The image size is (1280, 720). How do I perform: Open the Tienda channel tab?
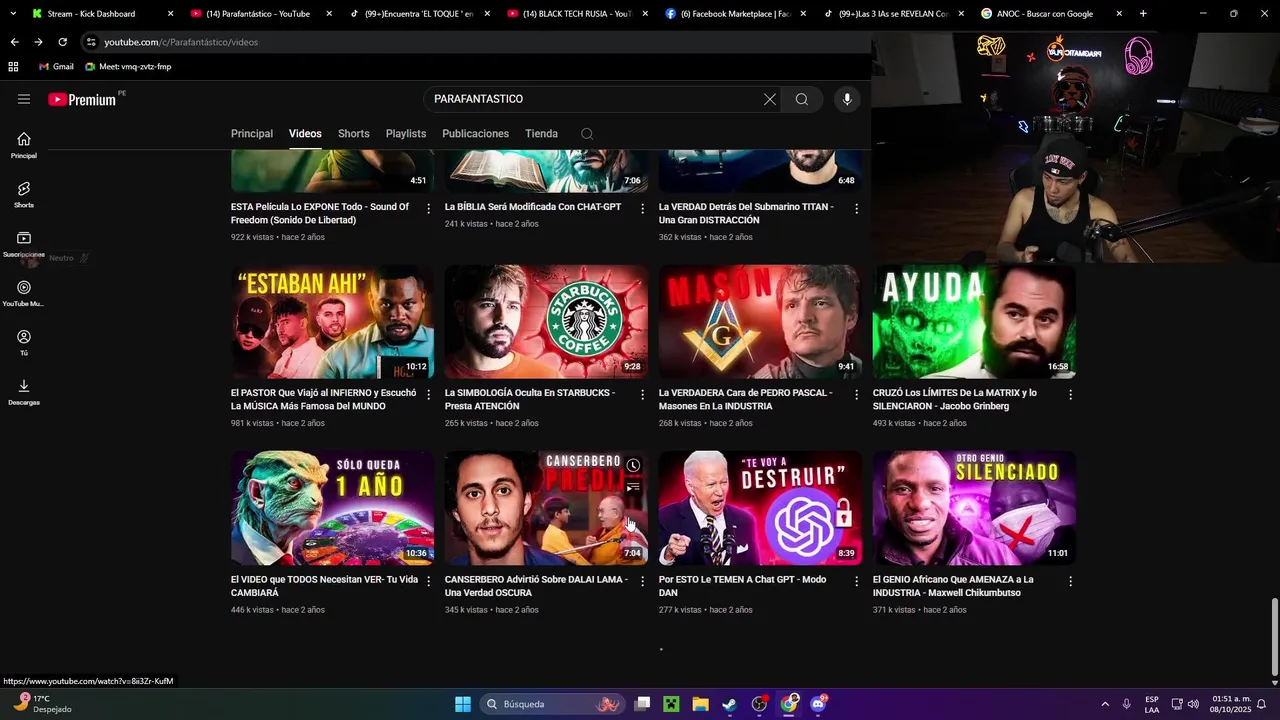(541, 134)
